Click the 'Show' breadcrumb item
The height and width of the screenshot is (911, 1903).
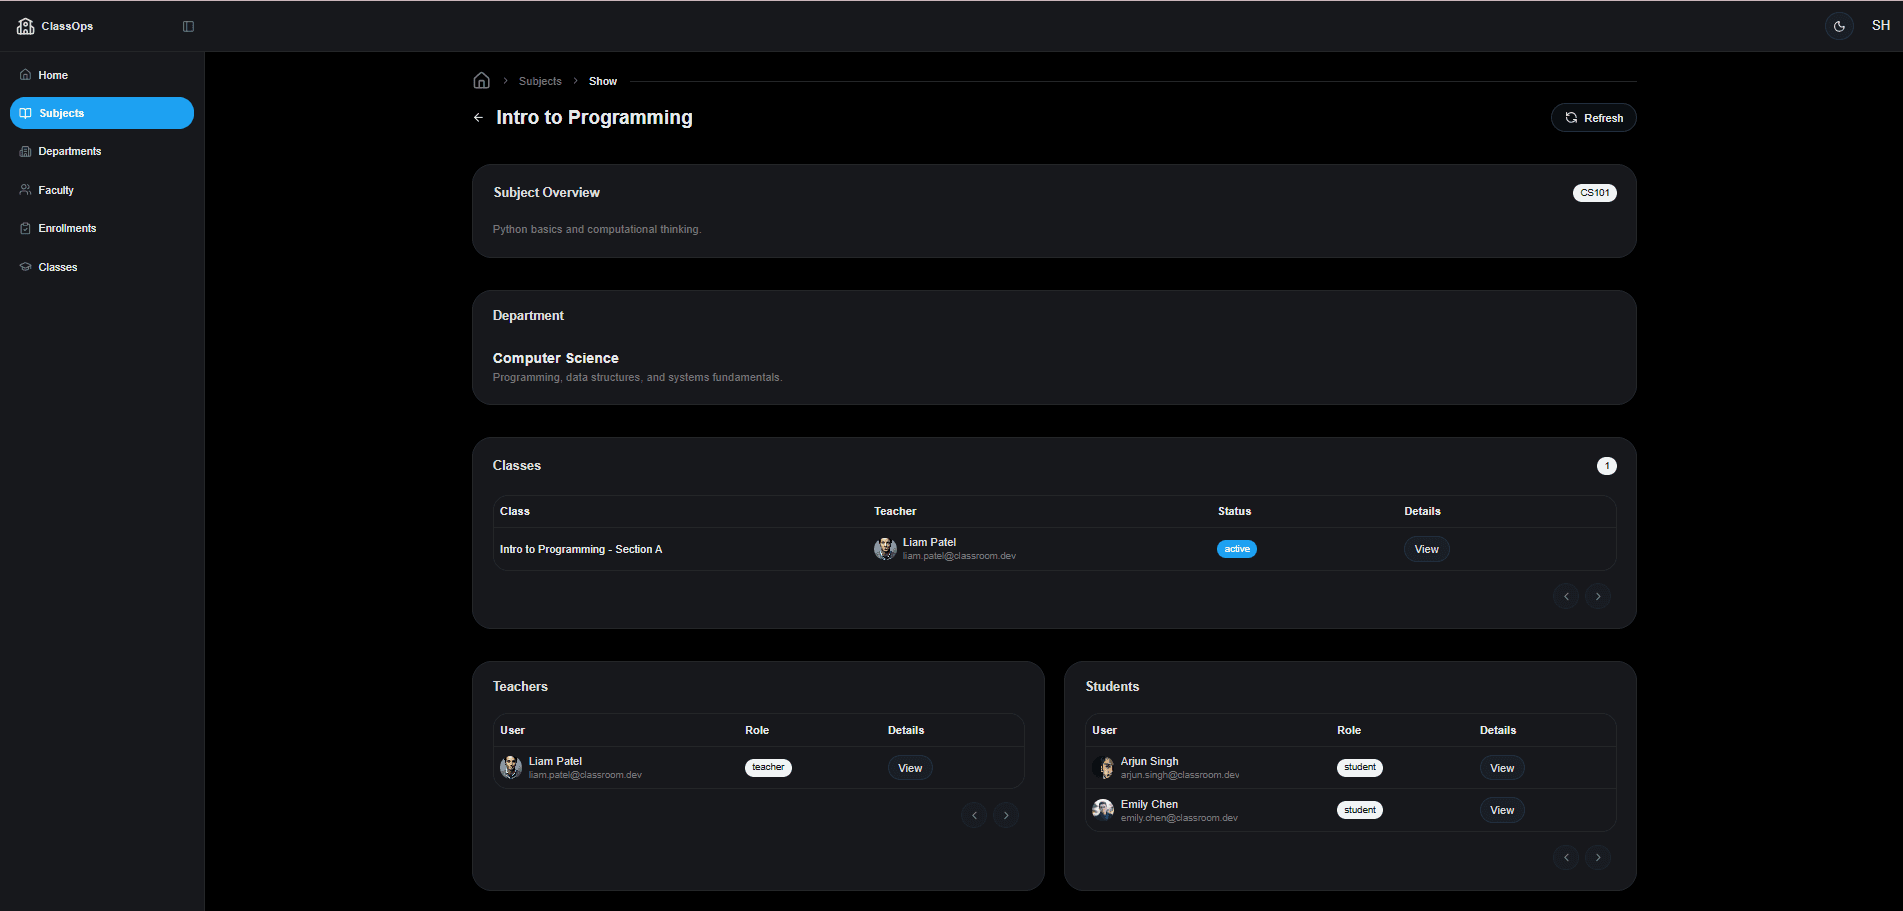(603, 81)
